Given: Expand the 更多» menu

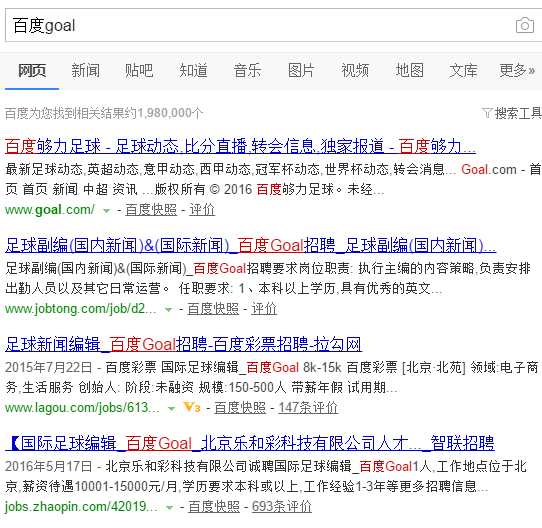Looking at the screenshot, I should pyautogui.click(x=517, y=71).
